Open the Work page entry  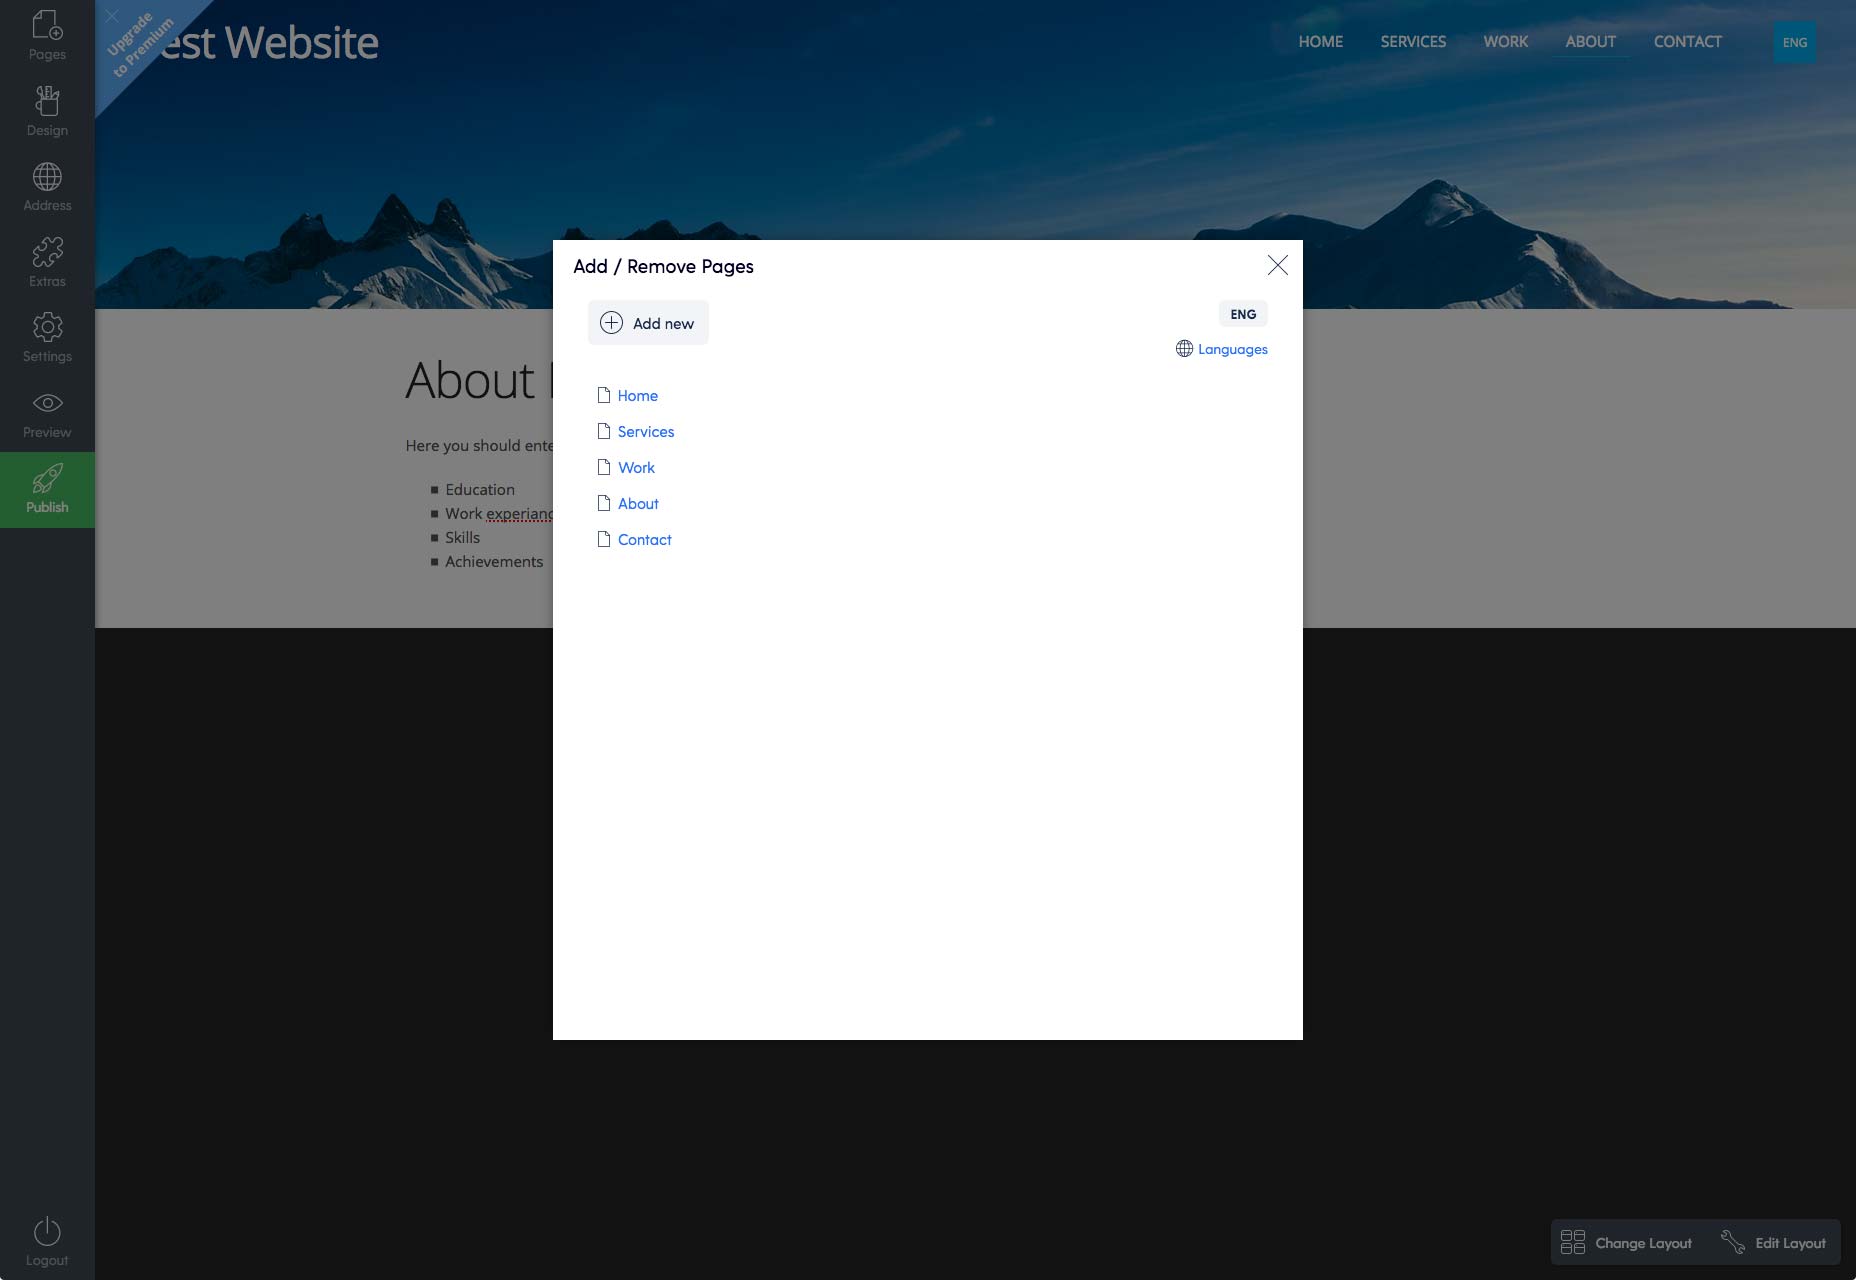pos(636,468)
